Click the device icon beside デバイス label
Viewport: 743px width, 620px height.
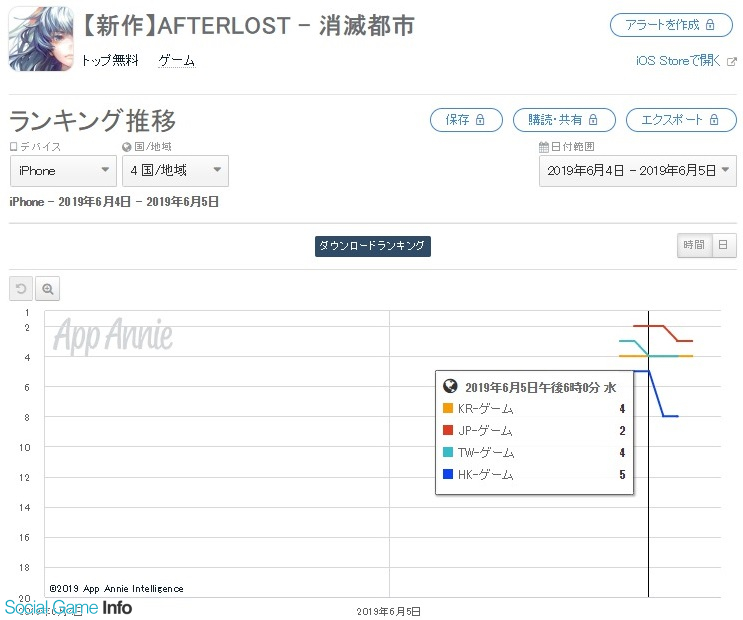coord(14,147)
